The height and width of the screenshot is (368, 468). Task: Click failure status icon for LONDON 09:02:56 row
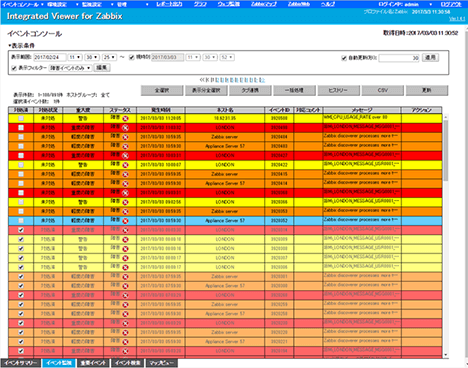tap(125, 203)
